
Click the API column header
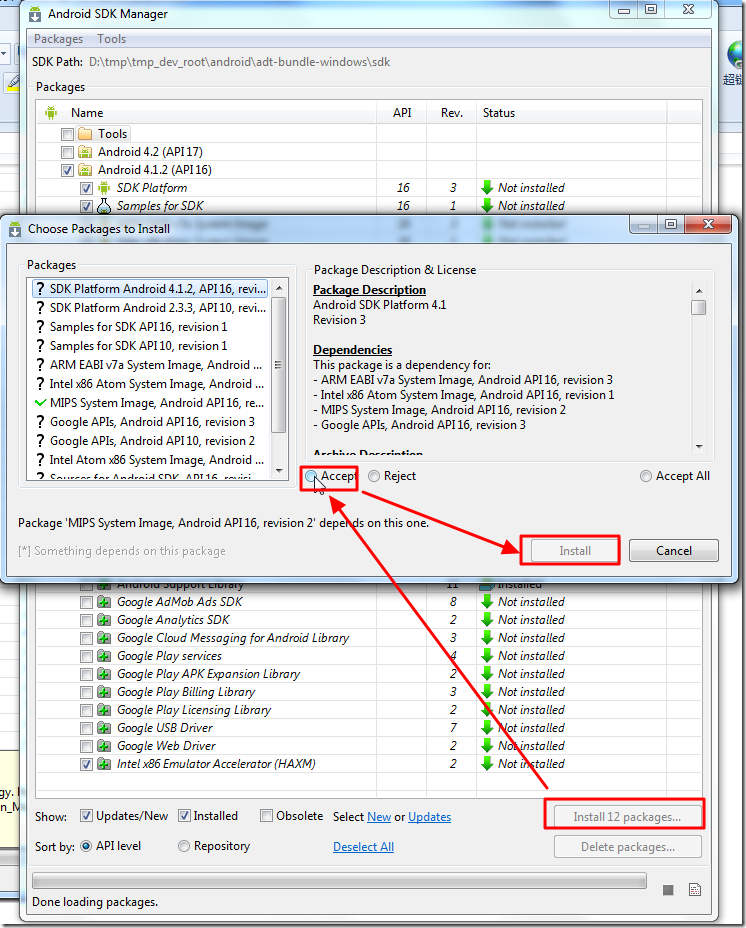click(402, 113)
